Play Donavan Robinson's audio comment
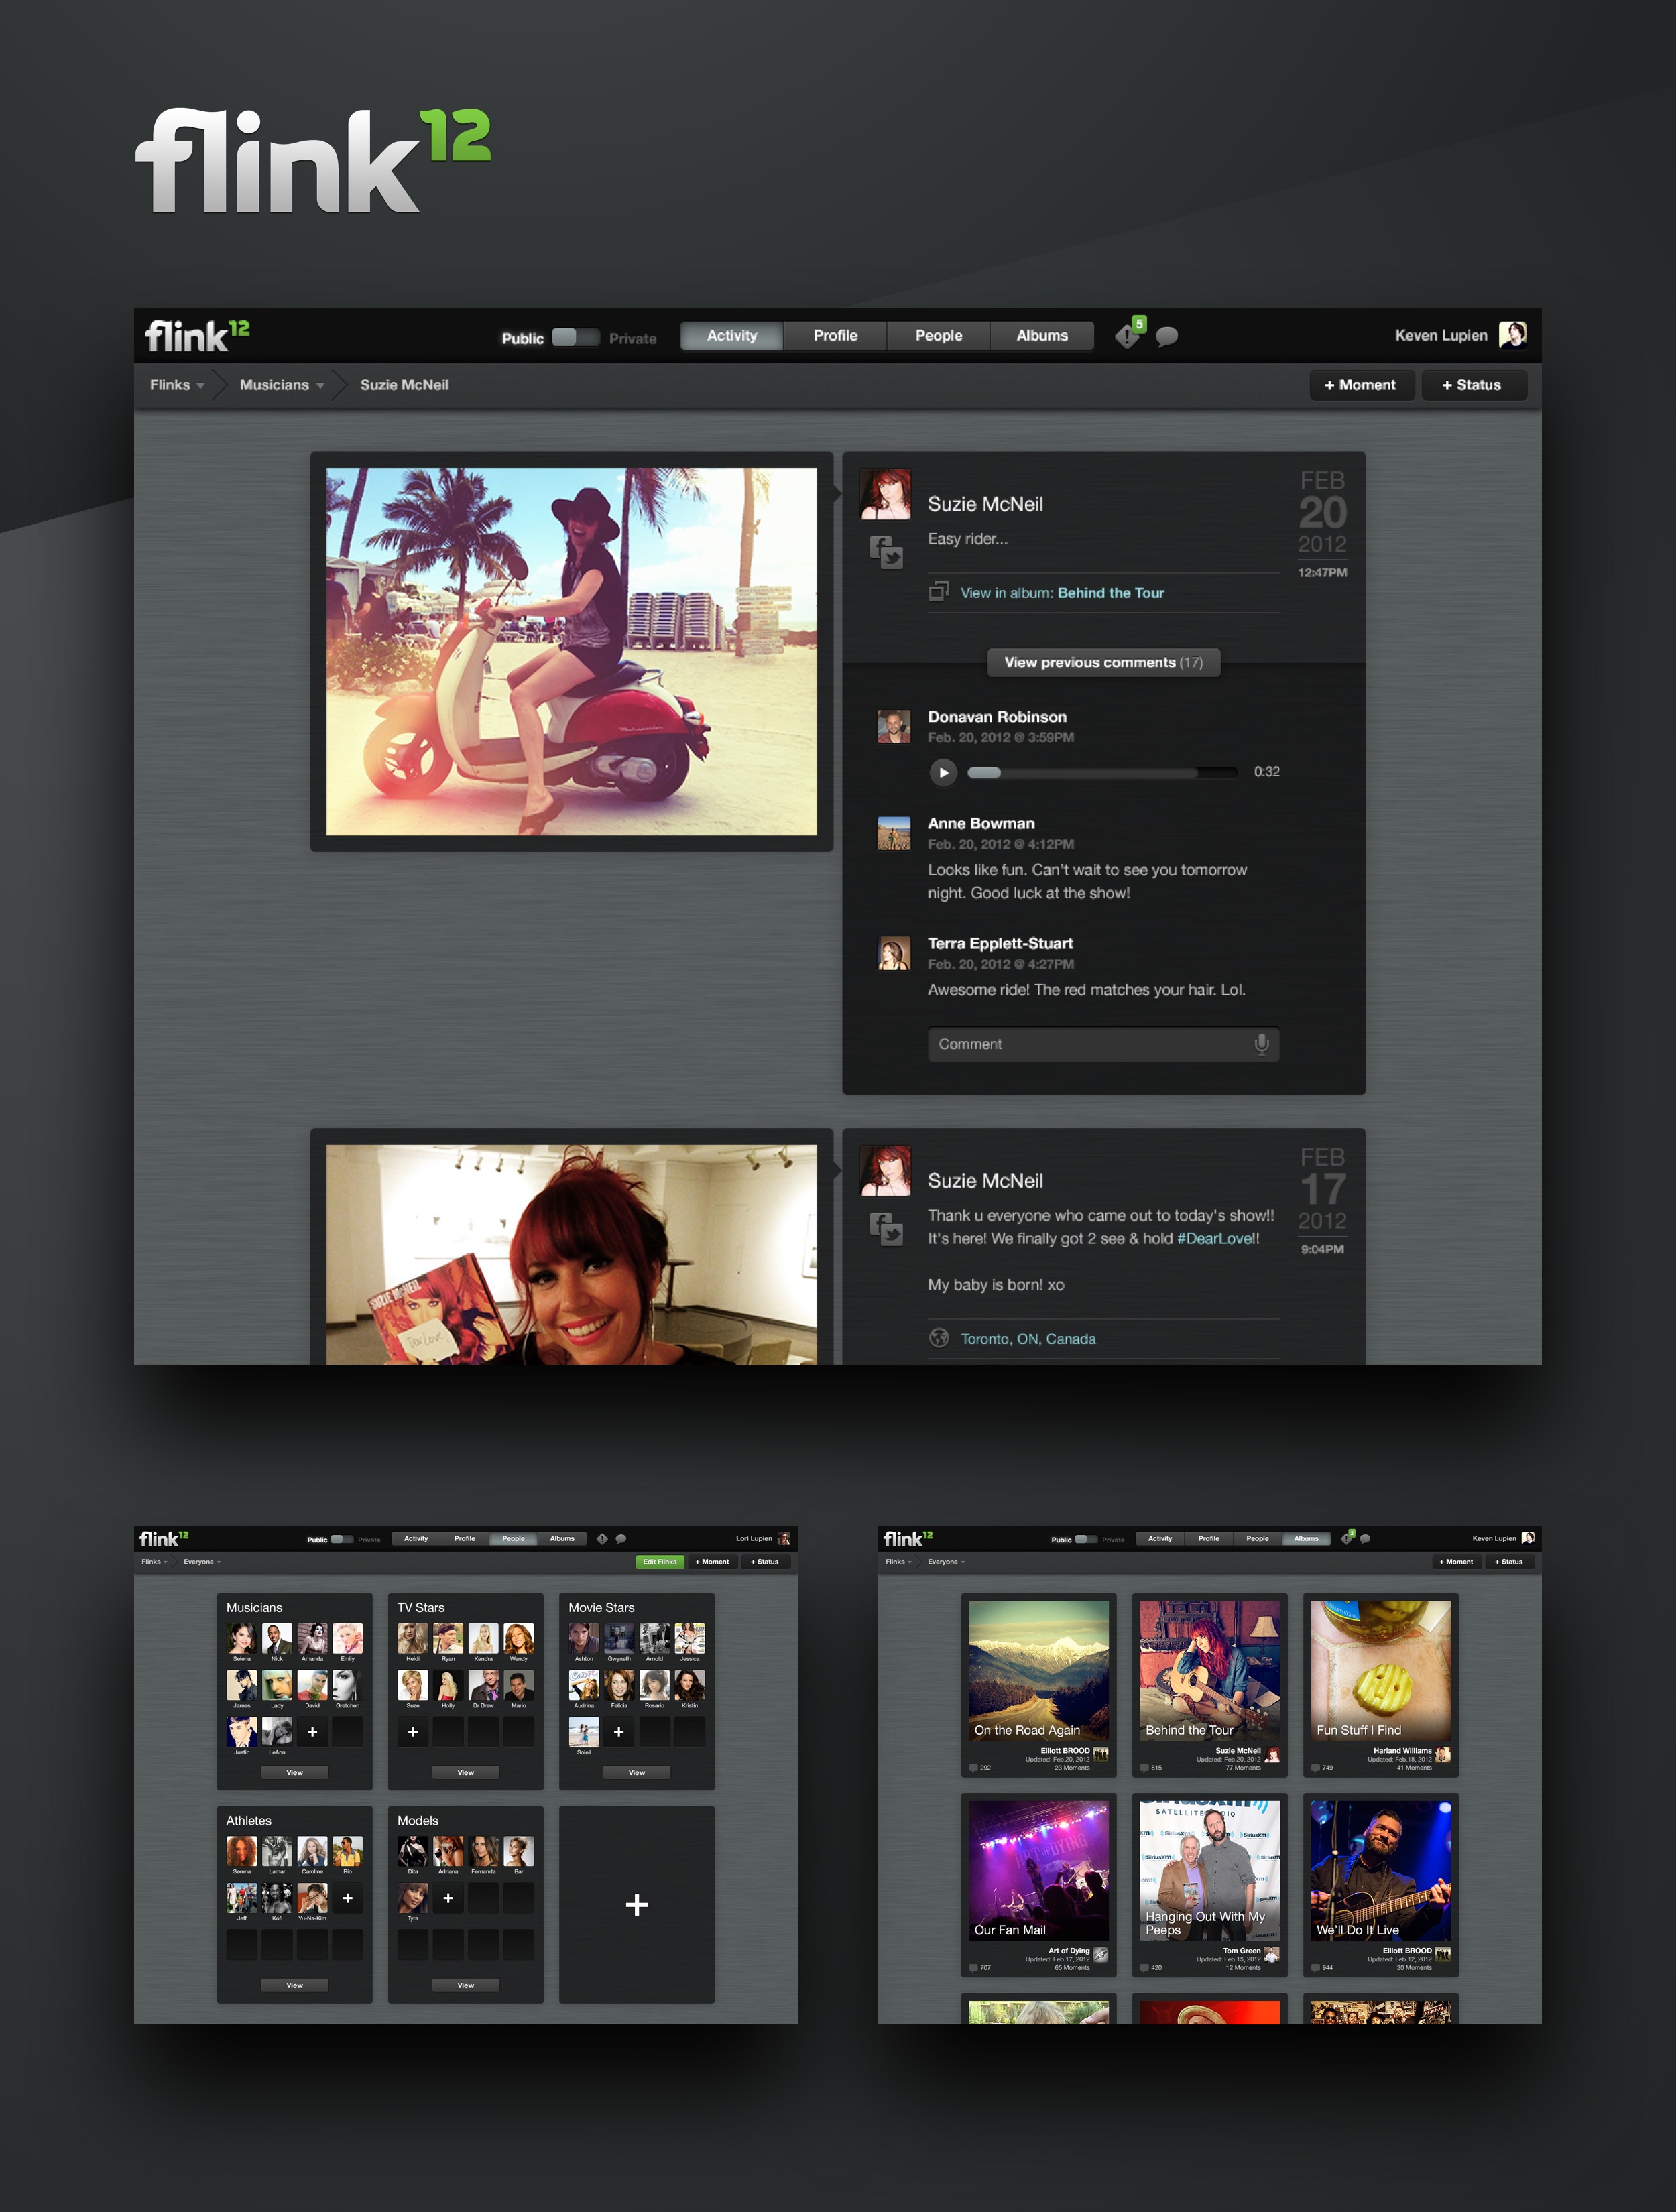This screenshot has width=1676, height=2212. click(943, 772)
